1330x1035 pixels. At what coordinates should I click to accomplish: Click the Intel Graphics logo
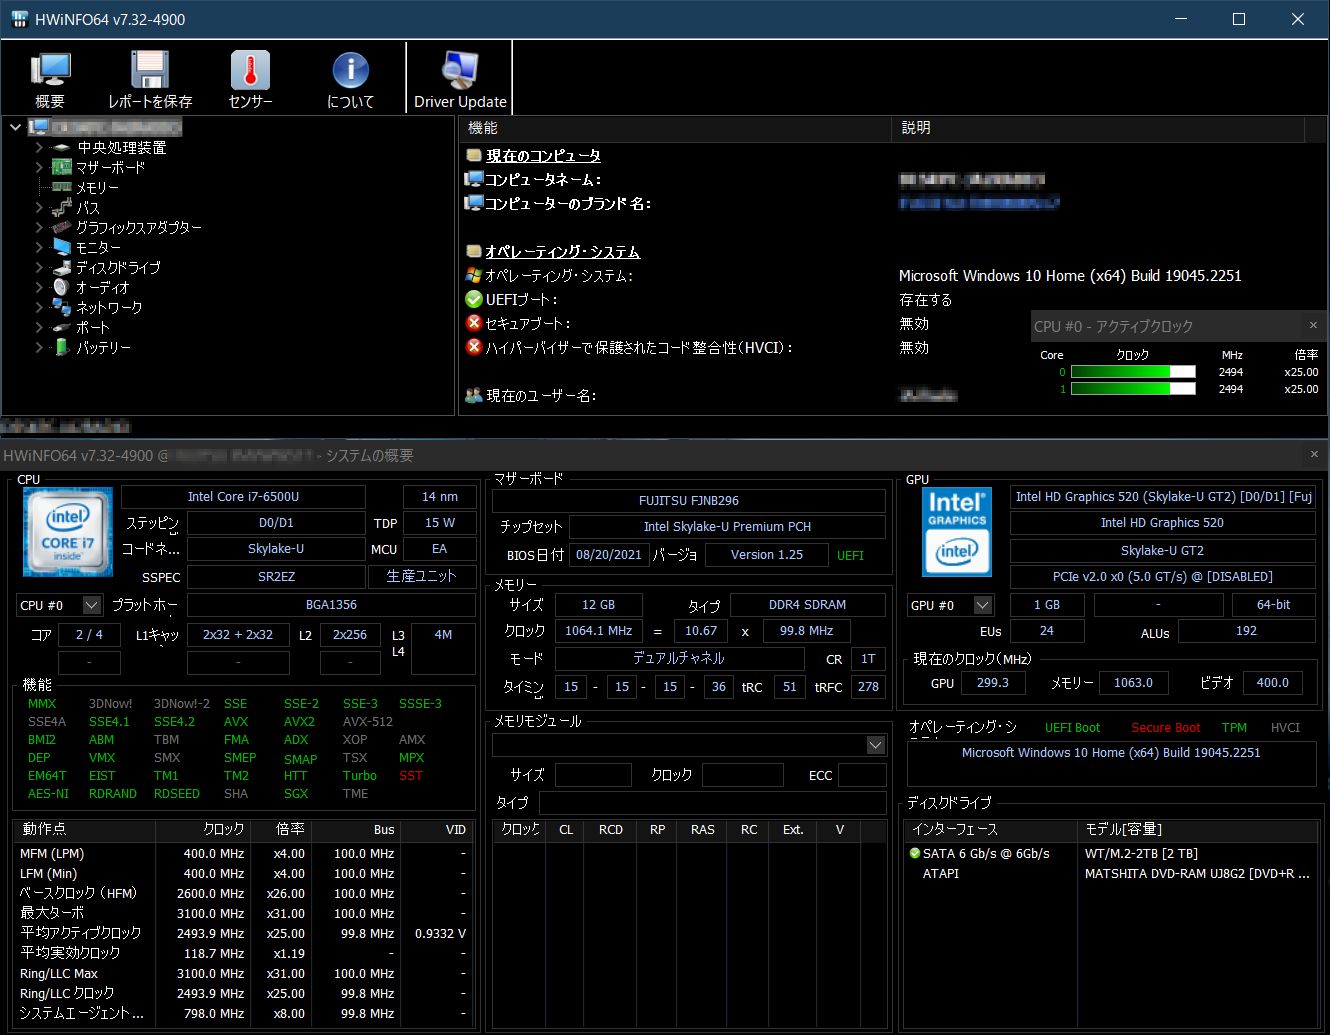(x=957, y=532)
